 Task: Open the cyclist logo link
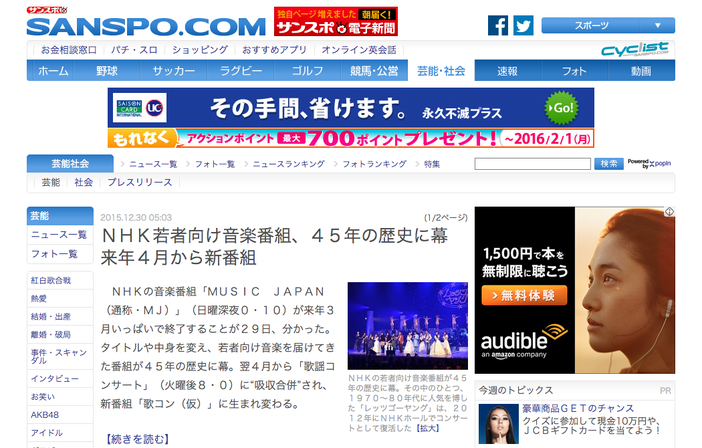tap(634, 49)
